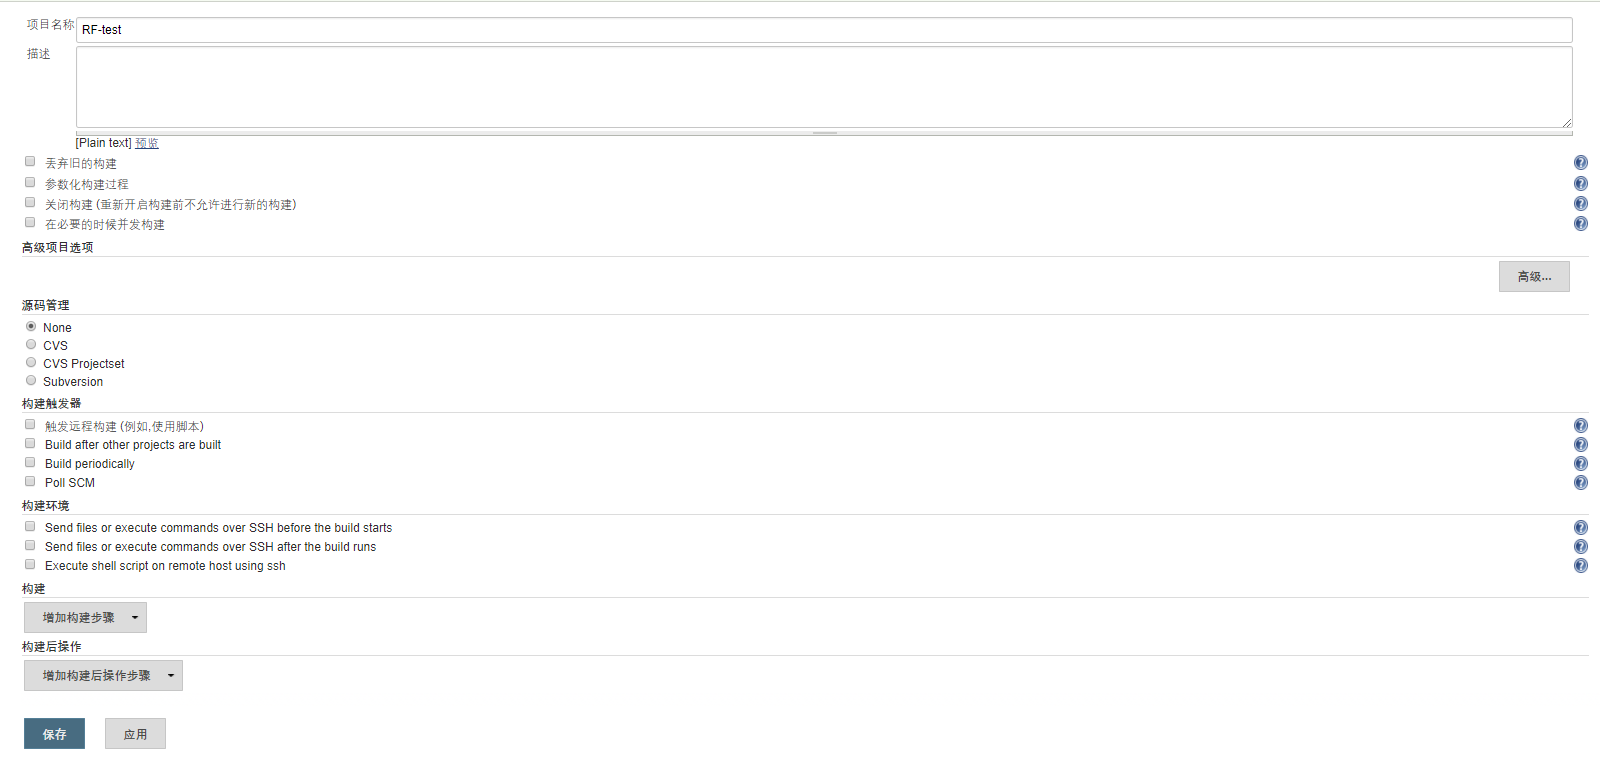Click into the 描述 text area

(823, 87)
